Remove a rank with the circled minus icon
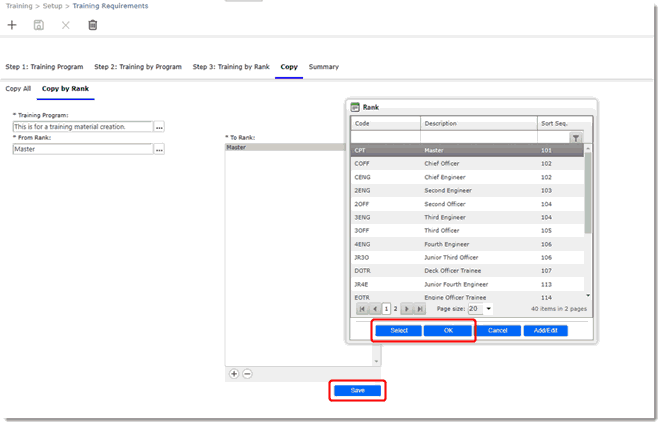 click(x=247, y=373)
